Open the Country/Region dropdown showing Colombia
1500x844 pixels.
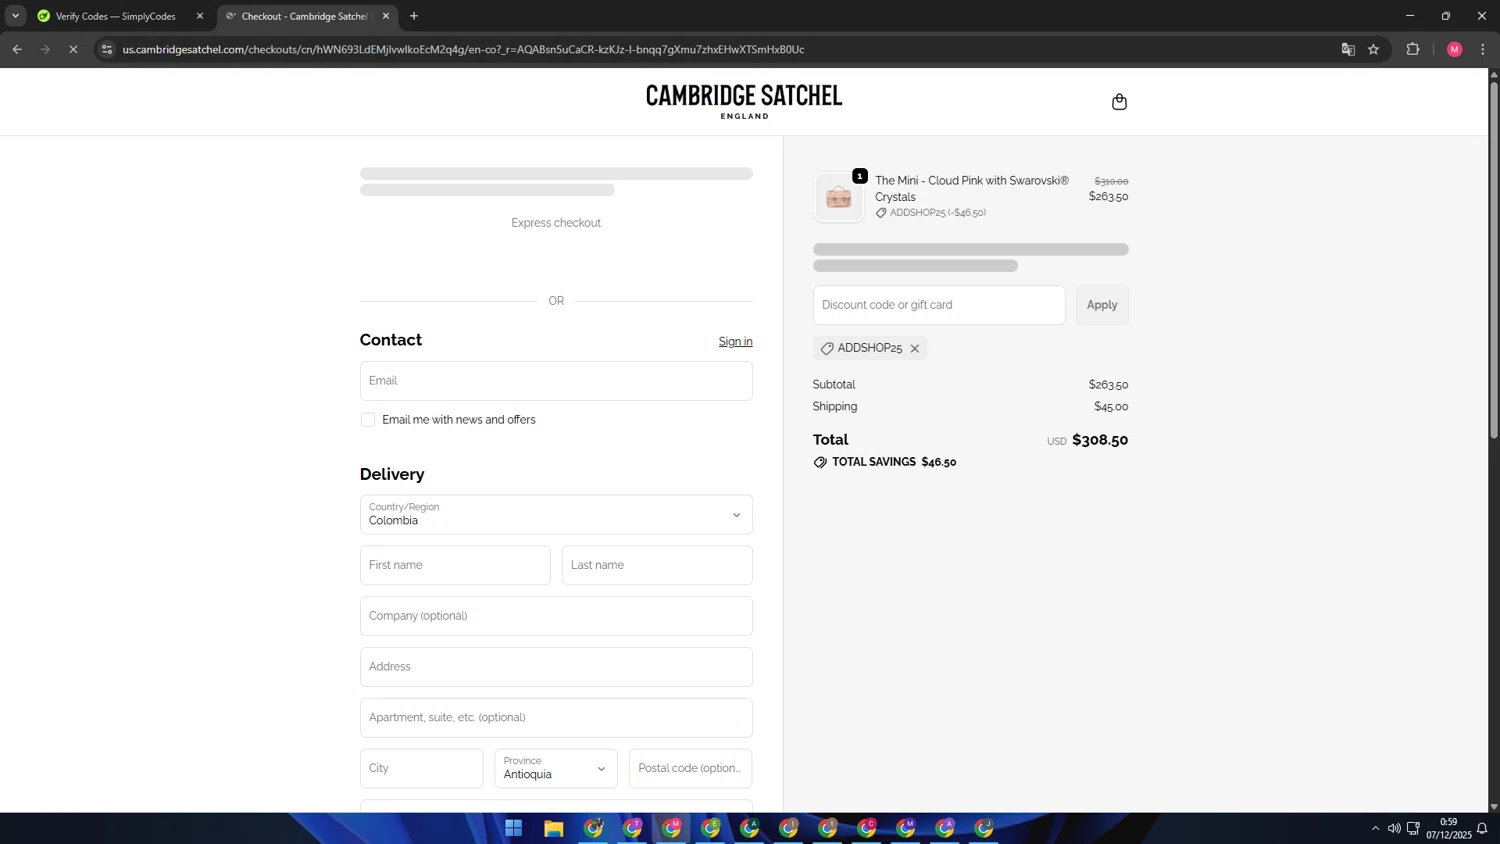556,514
